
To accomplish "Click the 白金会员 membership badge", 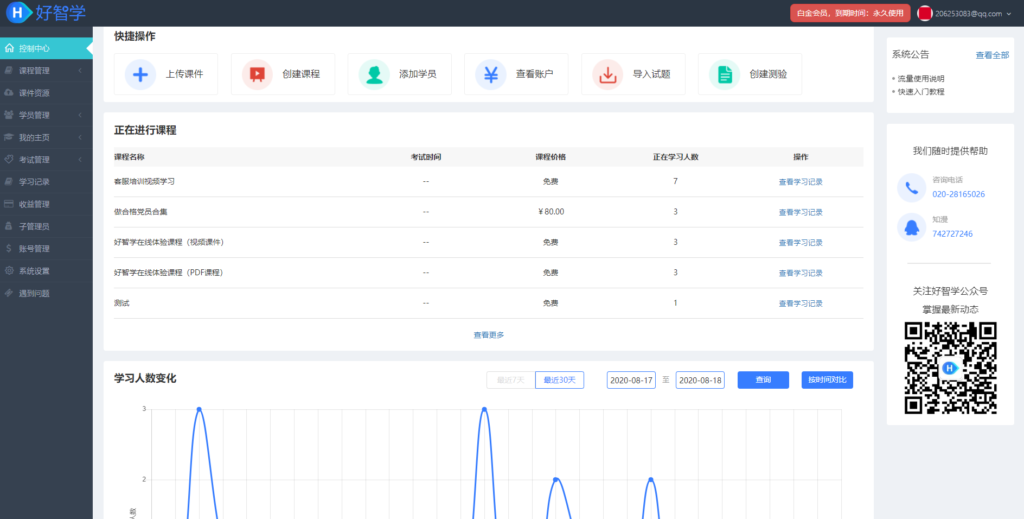I will pyautogui.click(x=850, y=13).
